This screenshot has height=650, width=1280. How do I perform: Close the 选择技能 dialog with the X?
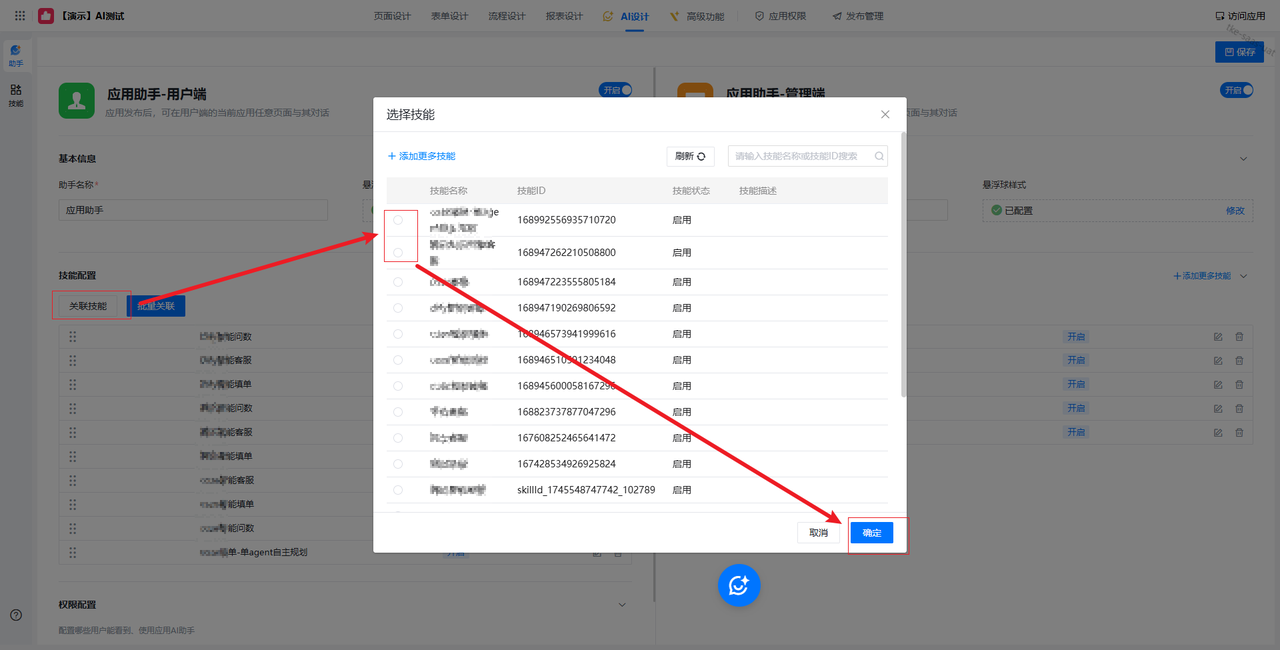click(885, 115)
